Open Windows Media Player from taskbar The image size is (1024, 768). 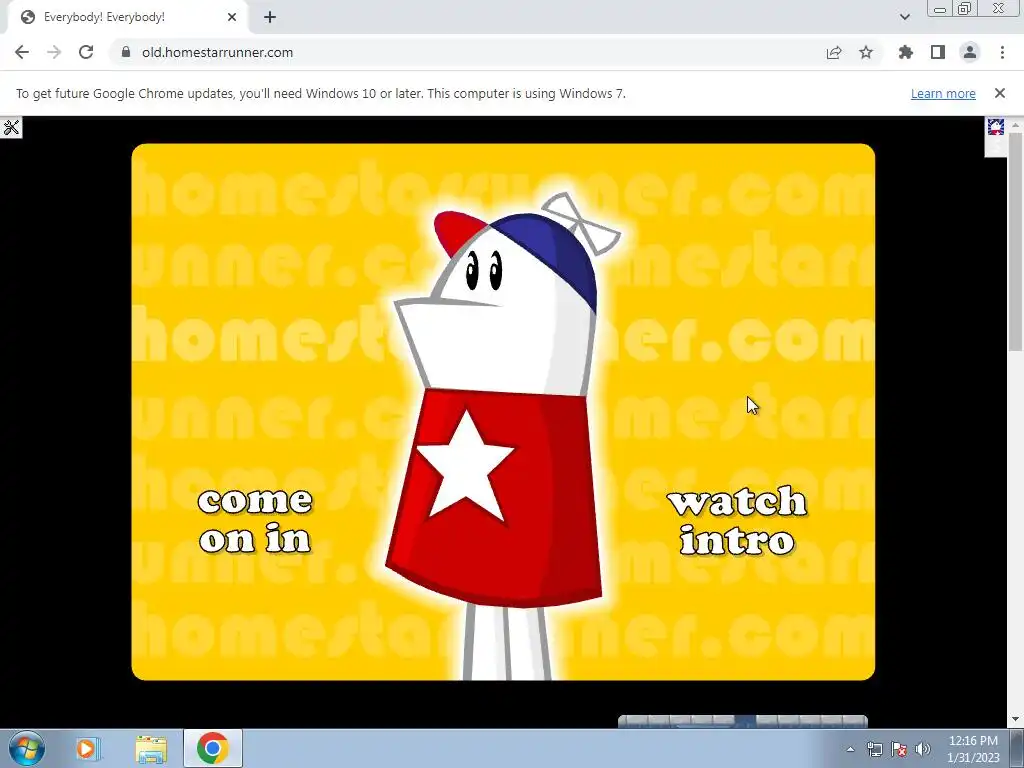pos(87,748)
